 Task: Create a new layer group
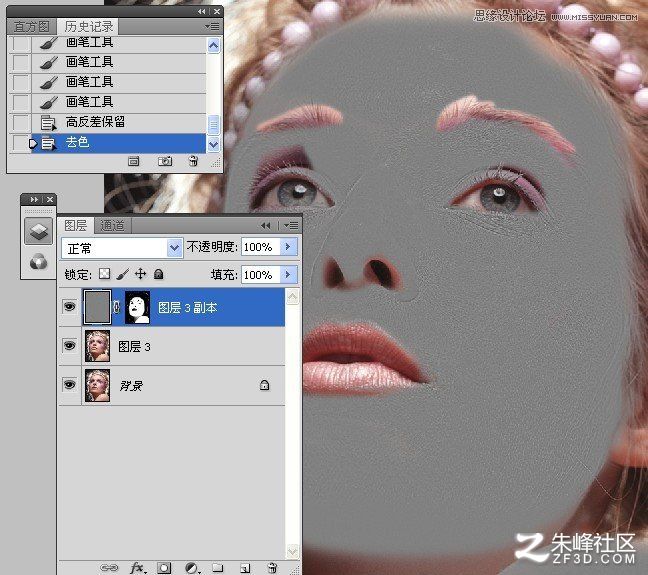(x=218, y=568)
